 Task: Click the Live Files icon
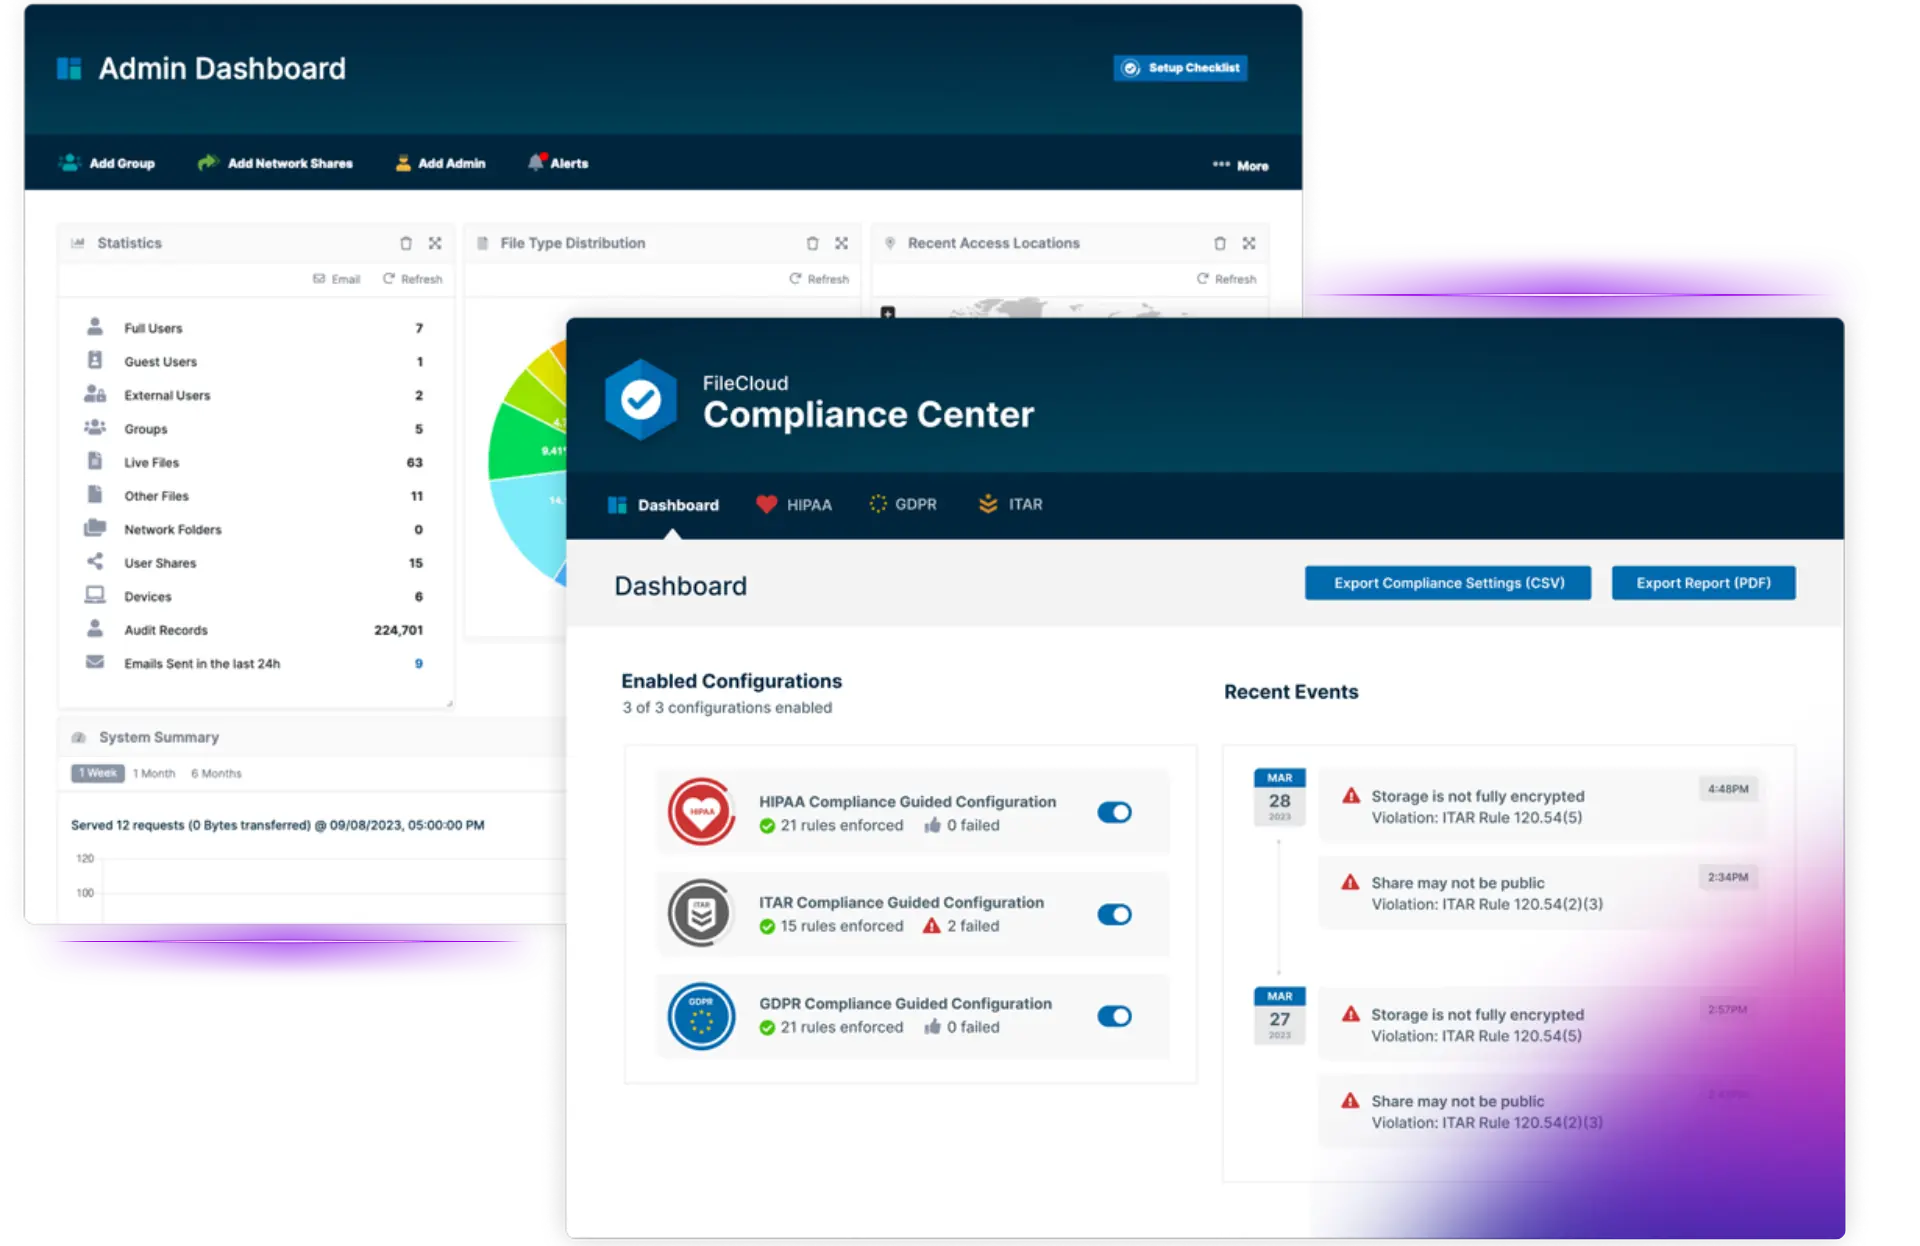click(x=95, y=461)
